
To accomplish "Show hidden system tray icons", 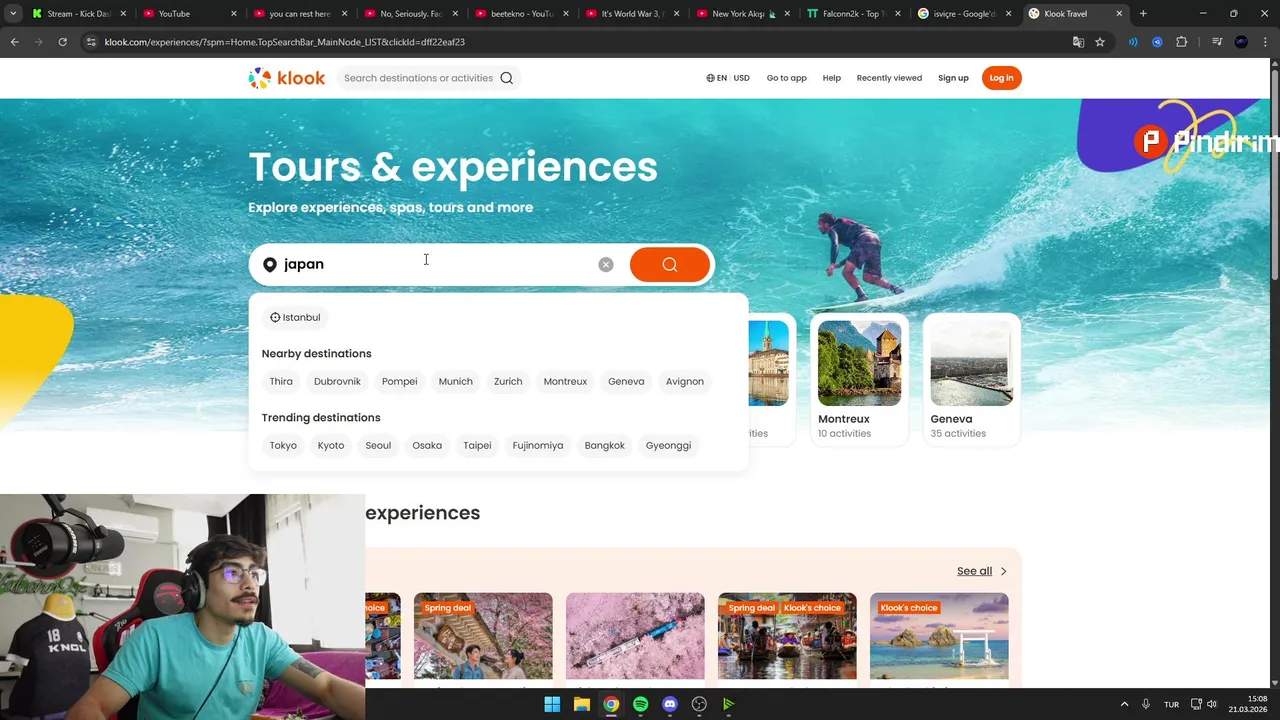I will 1124,704.
